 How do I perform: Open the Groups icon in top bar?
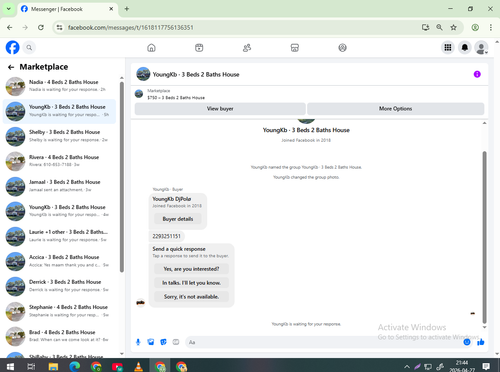pos(342,48)
